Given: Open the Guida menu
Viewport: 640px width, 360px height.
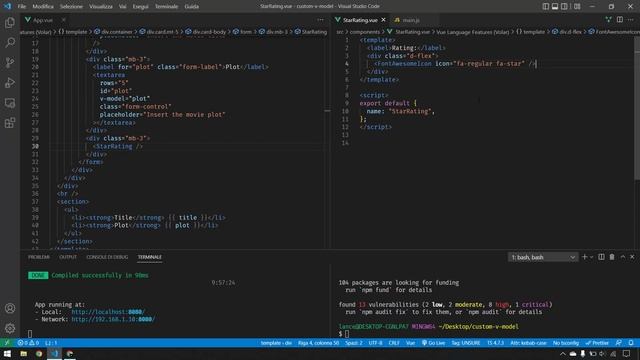Looking at the screenshot, I should pyautogui.click(x=191, y=7).
